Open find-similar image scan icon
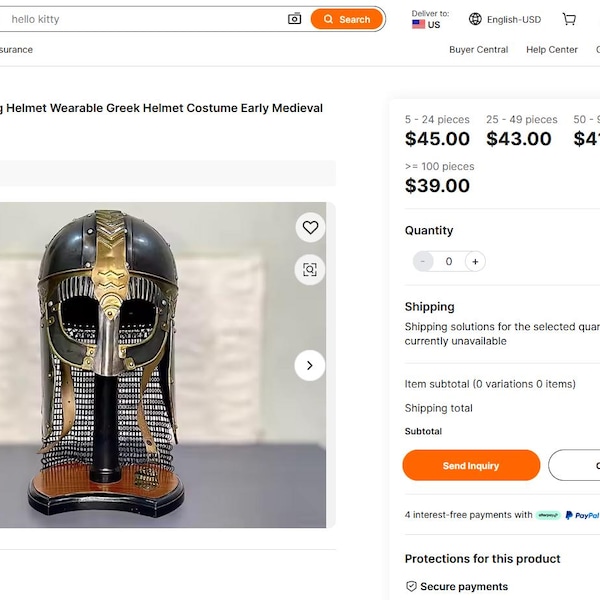 coord(310,269)
